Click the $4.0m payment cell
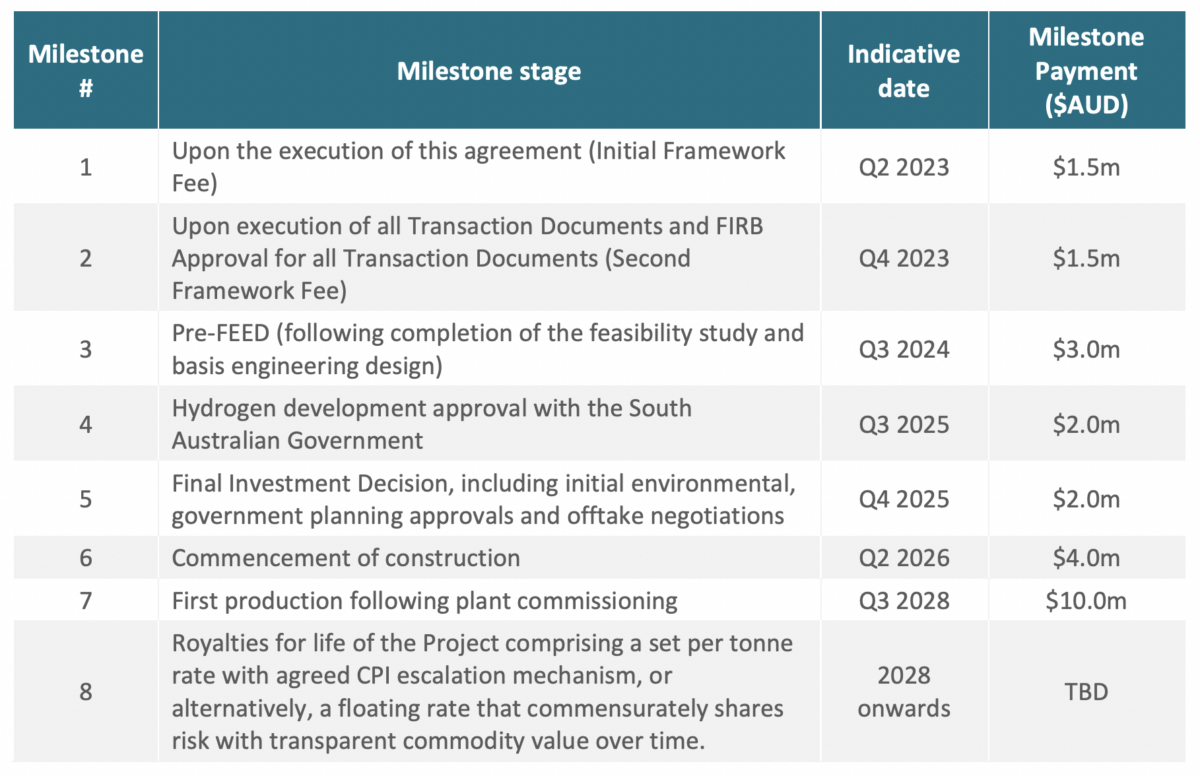The height and width of the screenshot is (776, 1200). [1086, 558]
